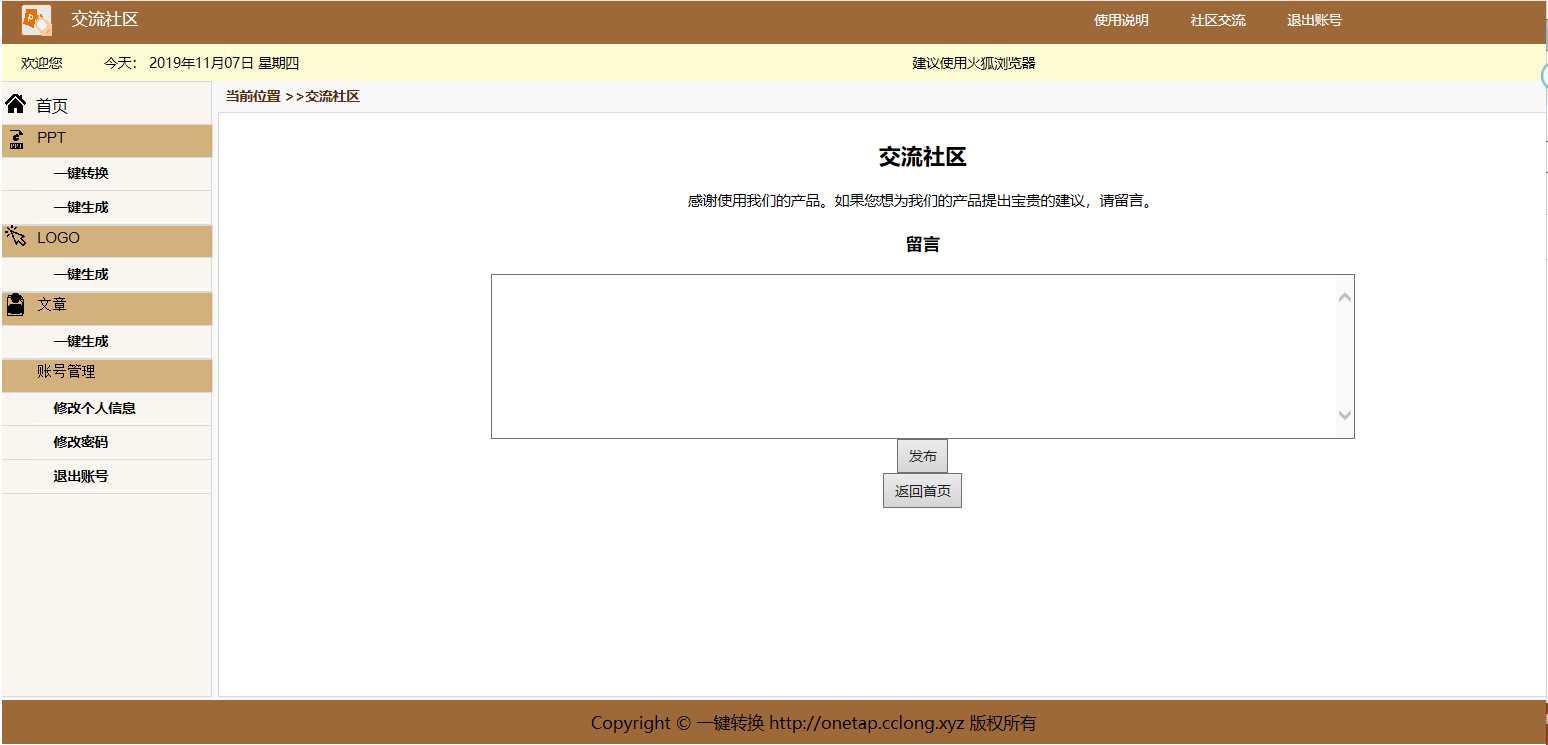1548x745 pixels.
Task: Open 一键生成 under LOGO
Action: pyautogui.click(x=81, y=274)
